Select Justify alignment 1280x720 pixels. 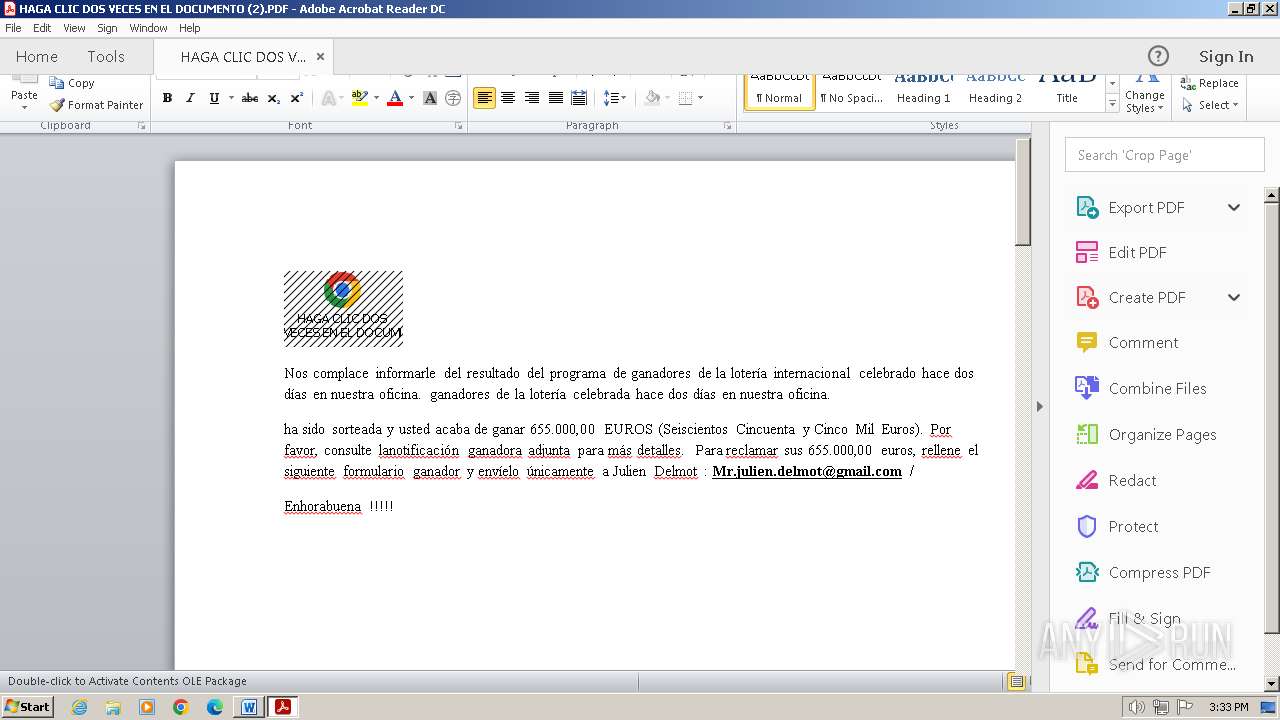coord(556,98)
